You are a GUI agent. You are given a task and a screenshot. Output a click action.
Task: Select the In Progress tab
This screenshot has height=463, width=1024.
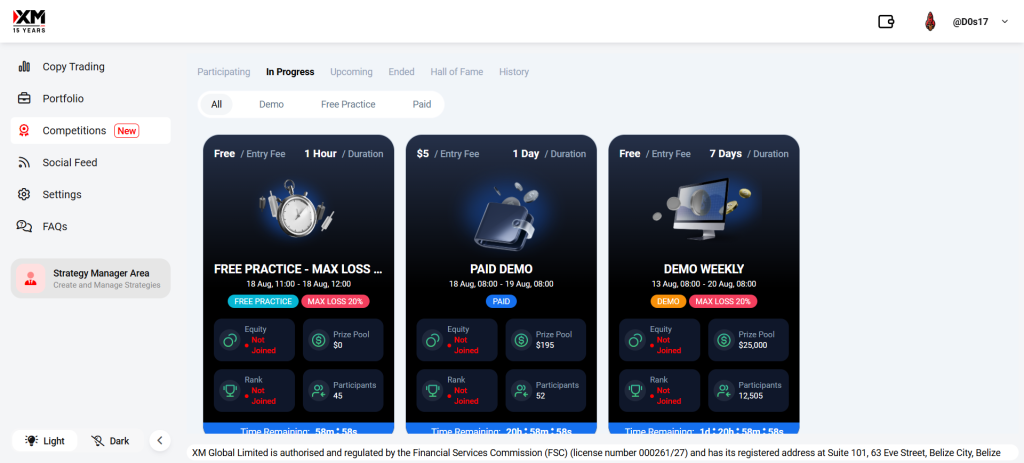click(290, 72)
